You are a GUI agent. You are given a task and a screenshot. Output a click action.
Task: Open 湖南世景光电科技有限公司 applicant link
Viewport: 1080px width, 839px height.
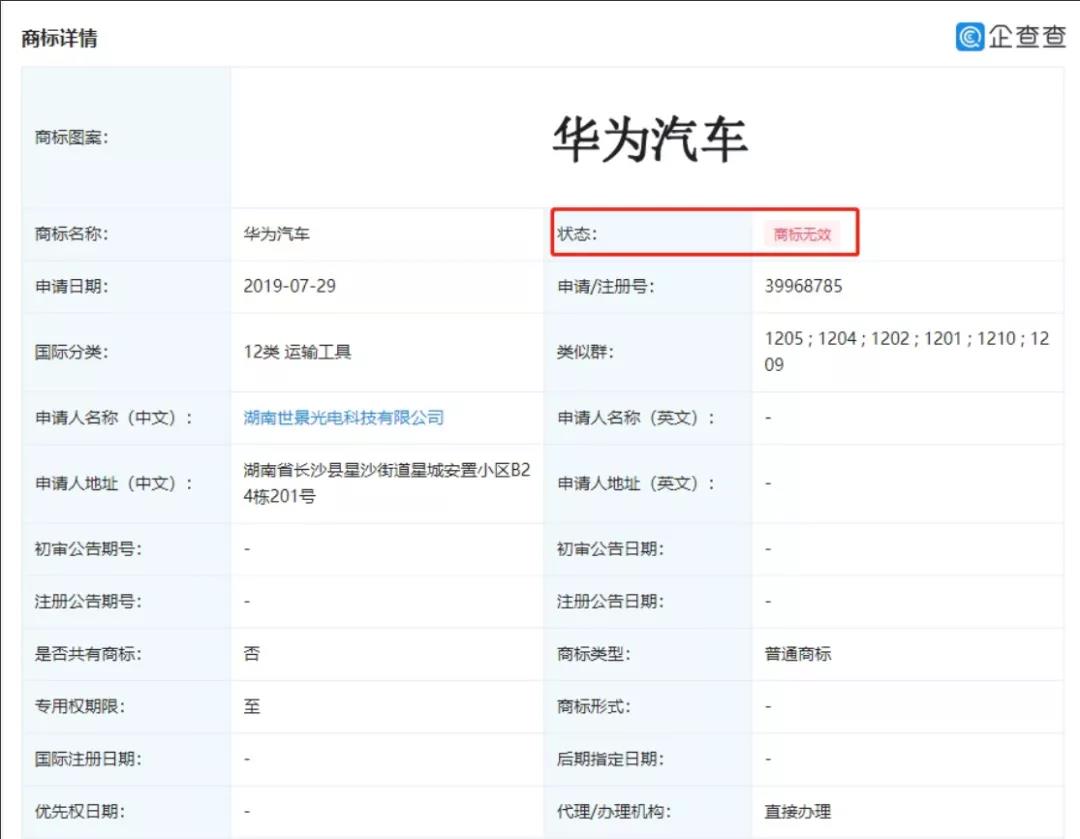point(344,417)
